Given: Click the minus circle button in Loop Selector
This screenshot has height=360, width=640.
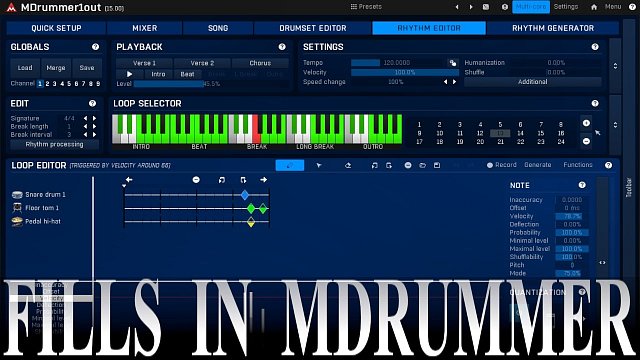Looking at the screenshot, I should click(586, 141).
